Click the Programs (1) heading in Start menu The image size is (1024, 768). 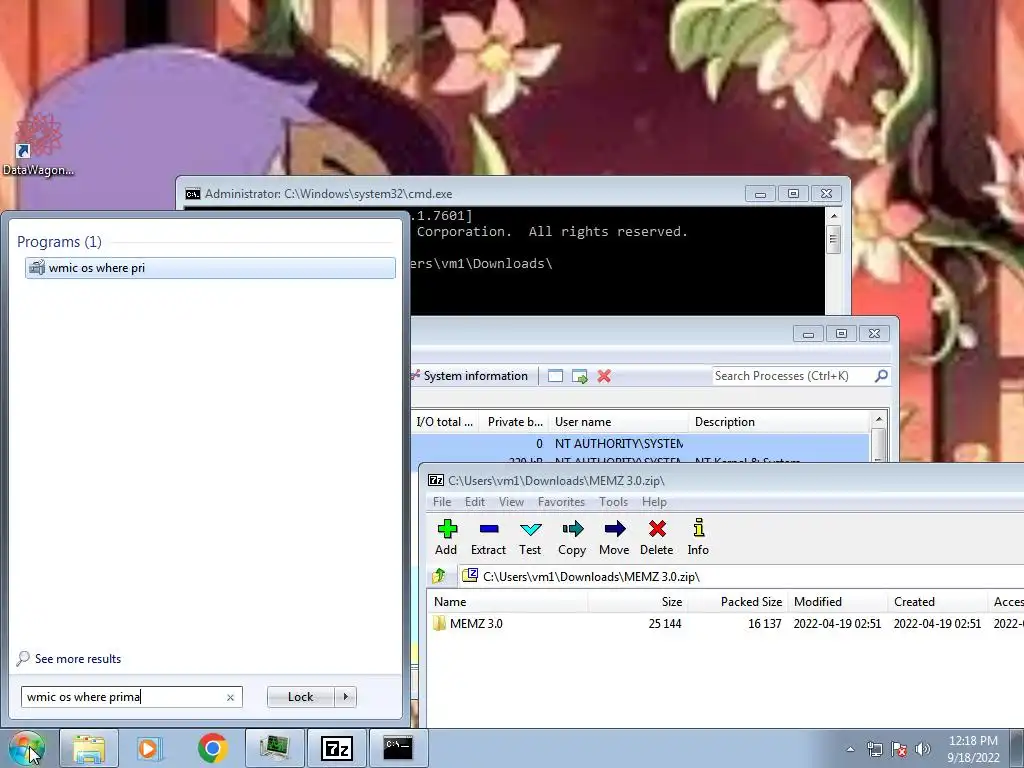coord(59,242)
